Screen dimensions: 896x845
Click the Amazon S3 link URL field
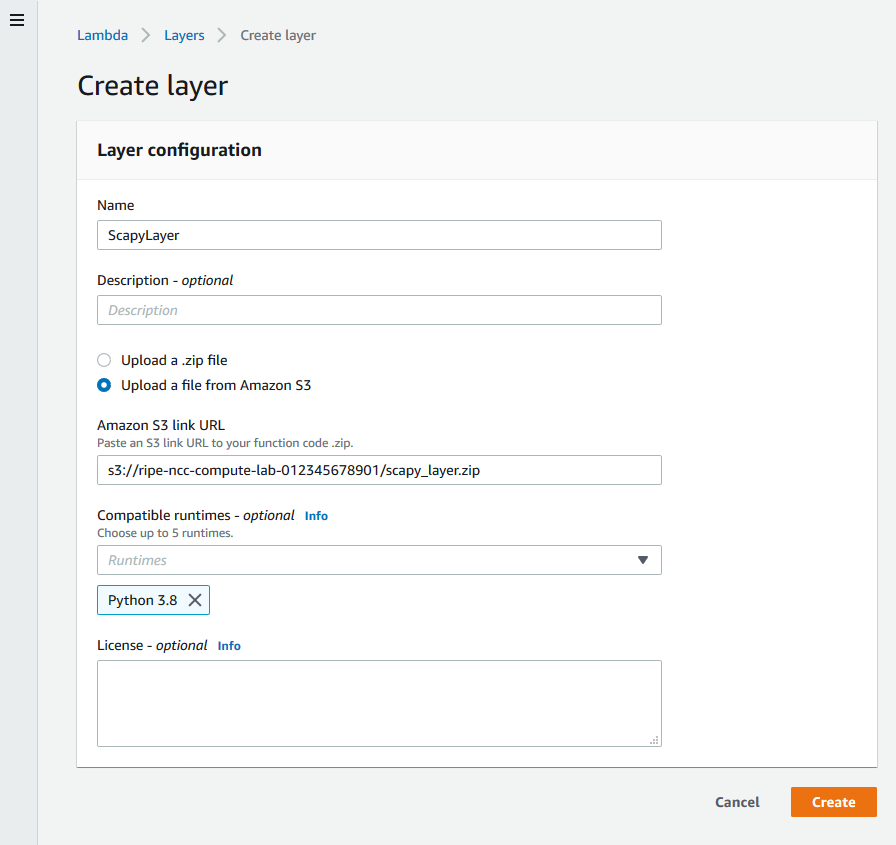[379, 470]
